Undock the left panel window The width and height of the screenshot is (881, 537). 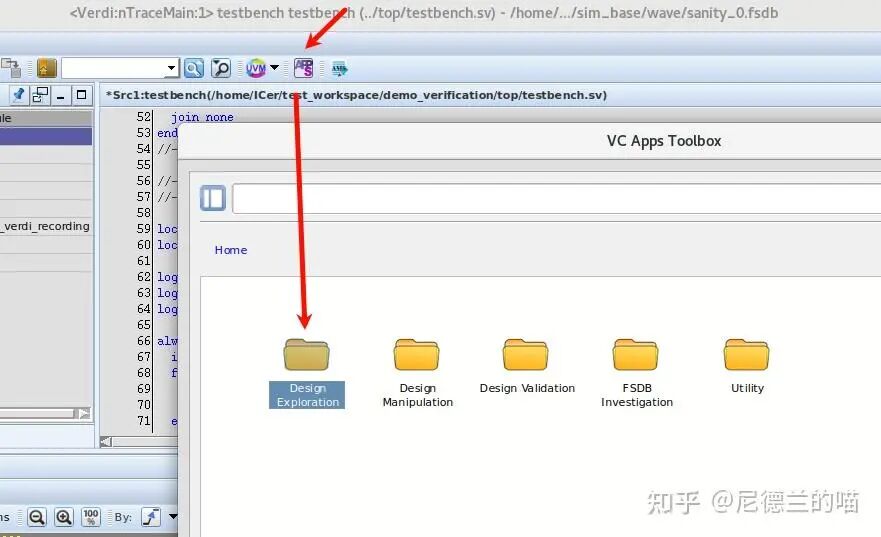pos(41,95)
